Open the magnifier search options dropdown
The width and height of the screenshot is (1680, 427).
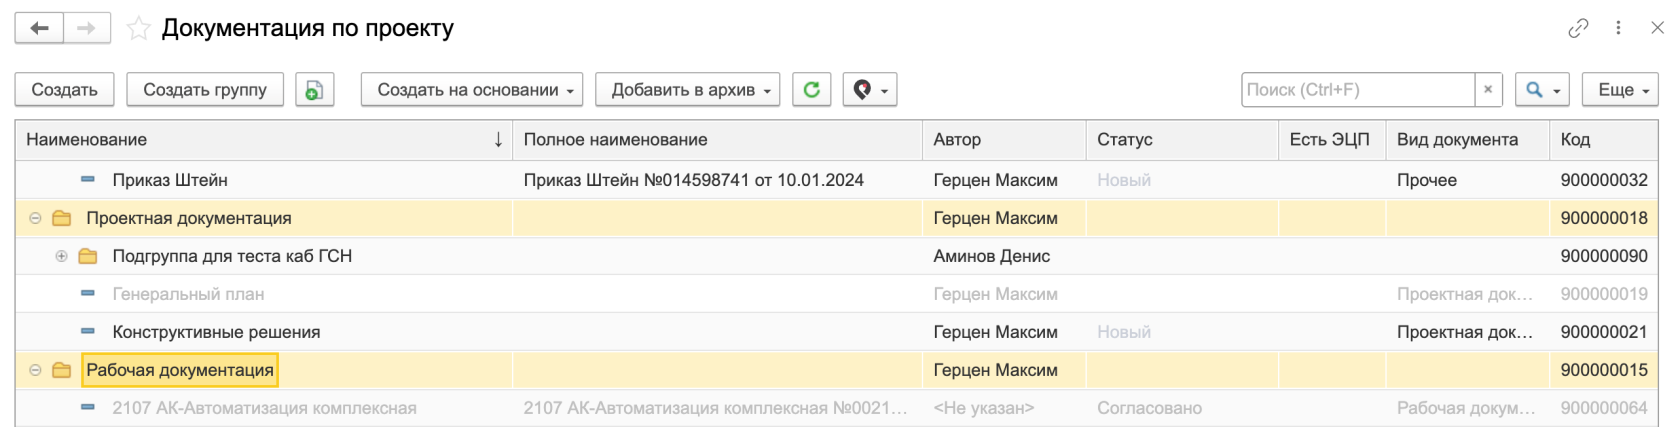[1541, 90]
